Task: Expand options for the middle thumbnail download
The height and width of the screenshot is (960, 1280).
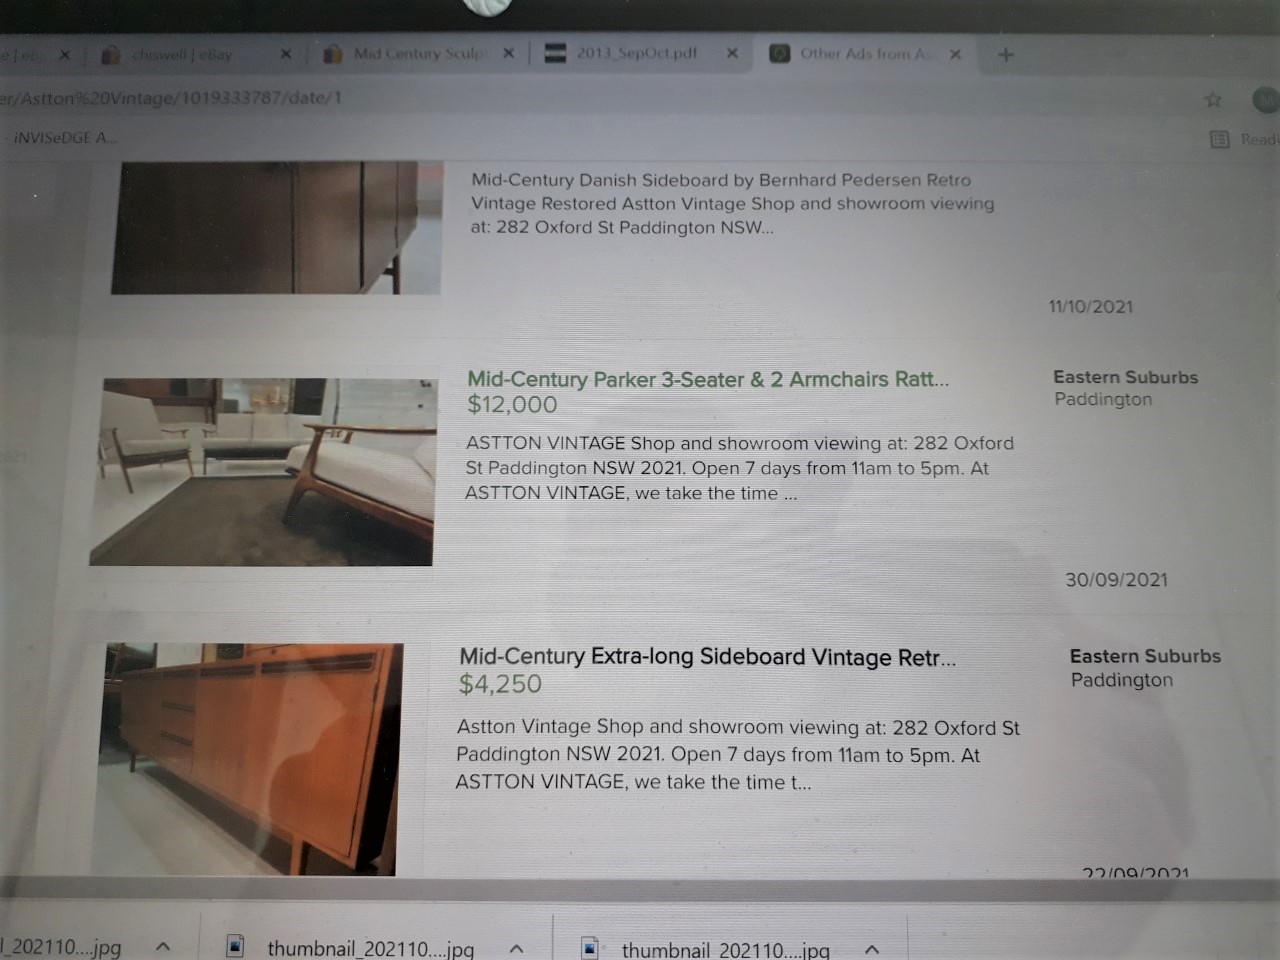Action: [516, 948]
